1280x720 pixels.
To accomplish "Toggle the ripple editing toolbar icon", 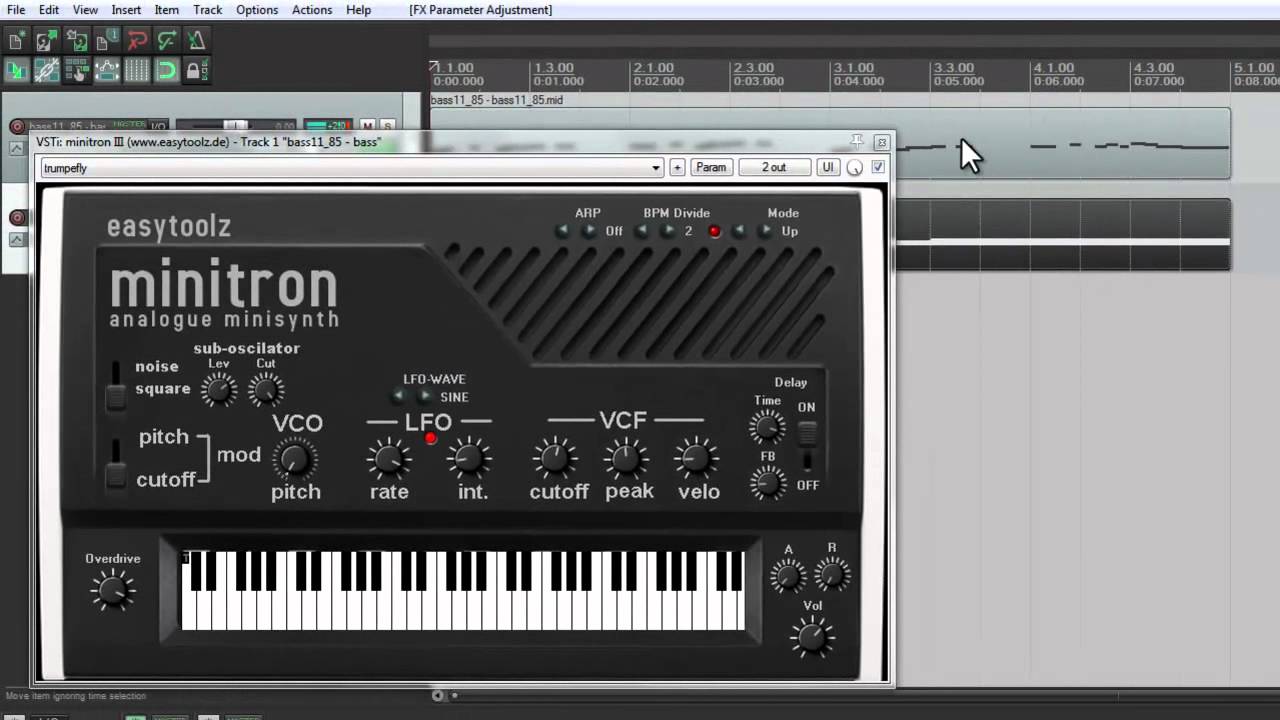I will tap(76, 71).
